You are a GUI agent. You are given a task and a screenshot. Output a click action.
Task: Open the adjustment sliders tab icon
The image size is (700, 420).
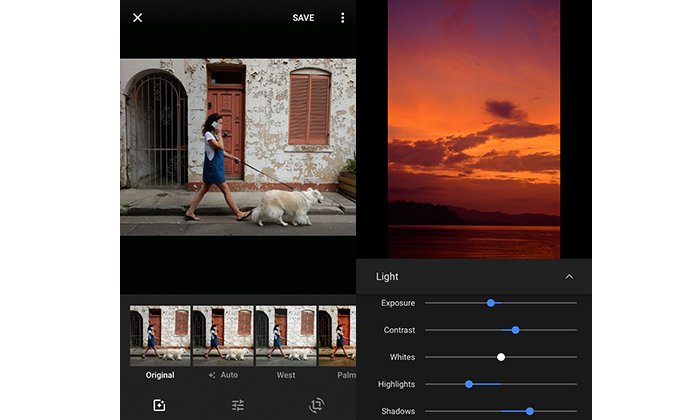click(238, 405)
